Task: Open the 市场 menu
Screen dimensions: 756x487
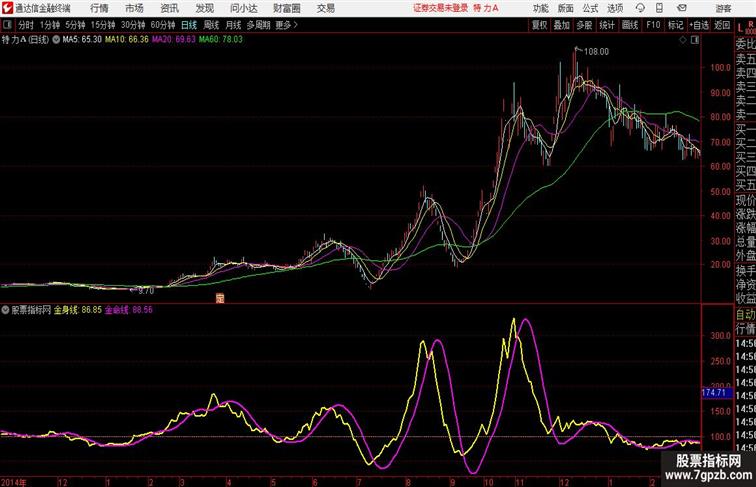Action: point(134,8)
